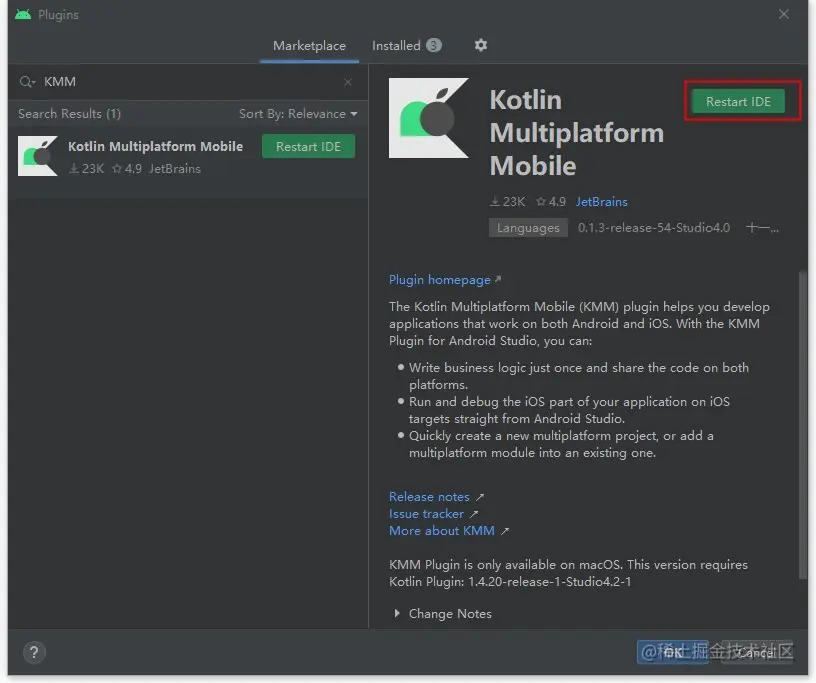
Task: Click the 23K downloads count in details
Action: click(508, 201)
